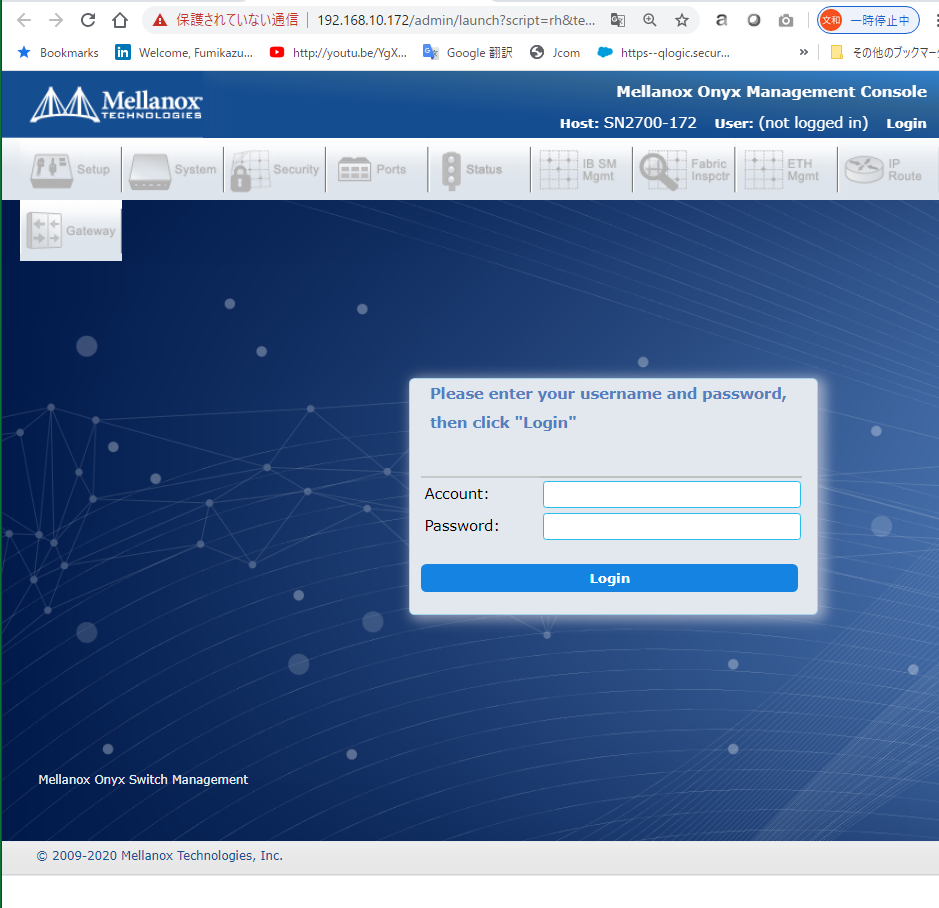This screenshot has height=908, width=939.
Task: Click the Login link in the header
Action: 906,123
